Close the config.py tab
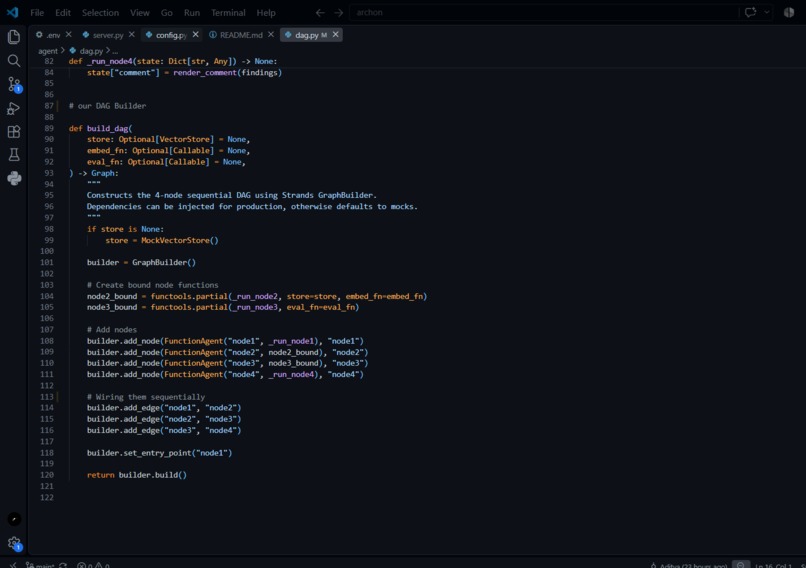The width and height of the screenshot is (806, 568). (x=195, y=34)
